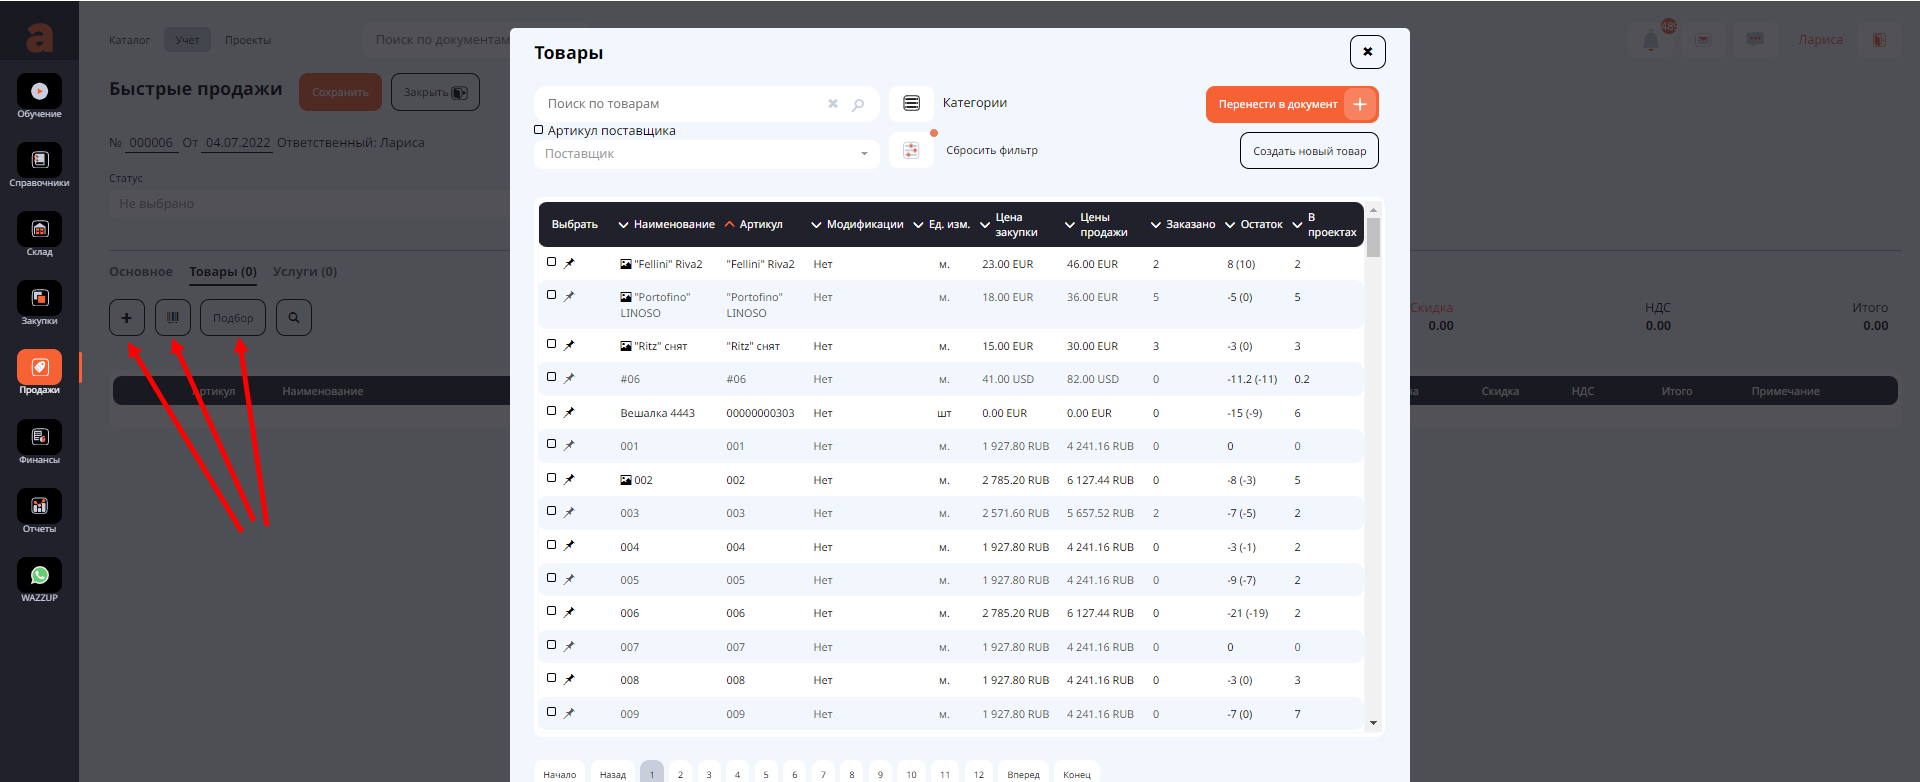Sort by the Наименование column chevron
Image resolution: width=1920 pixels, height=782 pixels.
pyautogui.click(x=623, y=225)
